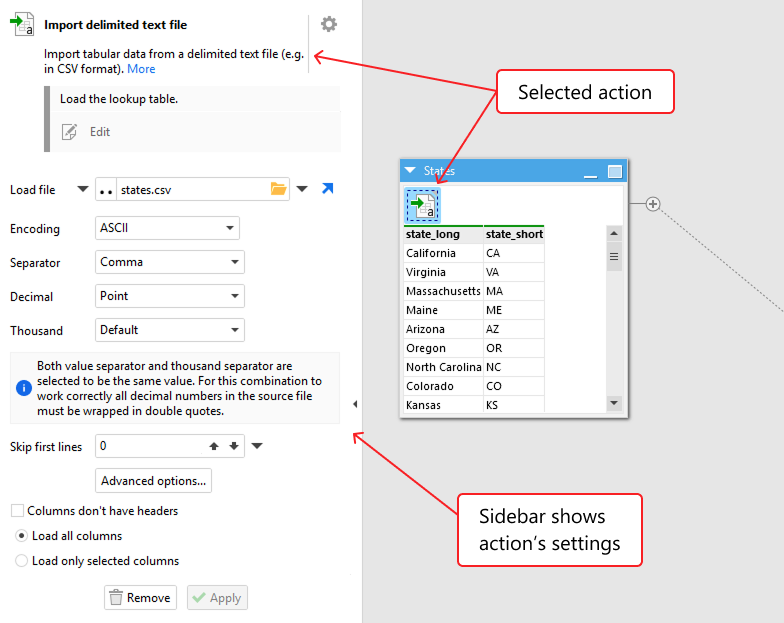Viewport: 784px width, 623px height.
Task: Click the Virginia cell
Action: click(x=444, y=272)
